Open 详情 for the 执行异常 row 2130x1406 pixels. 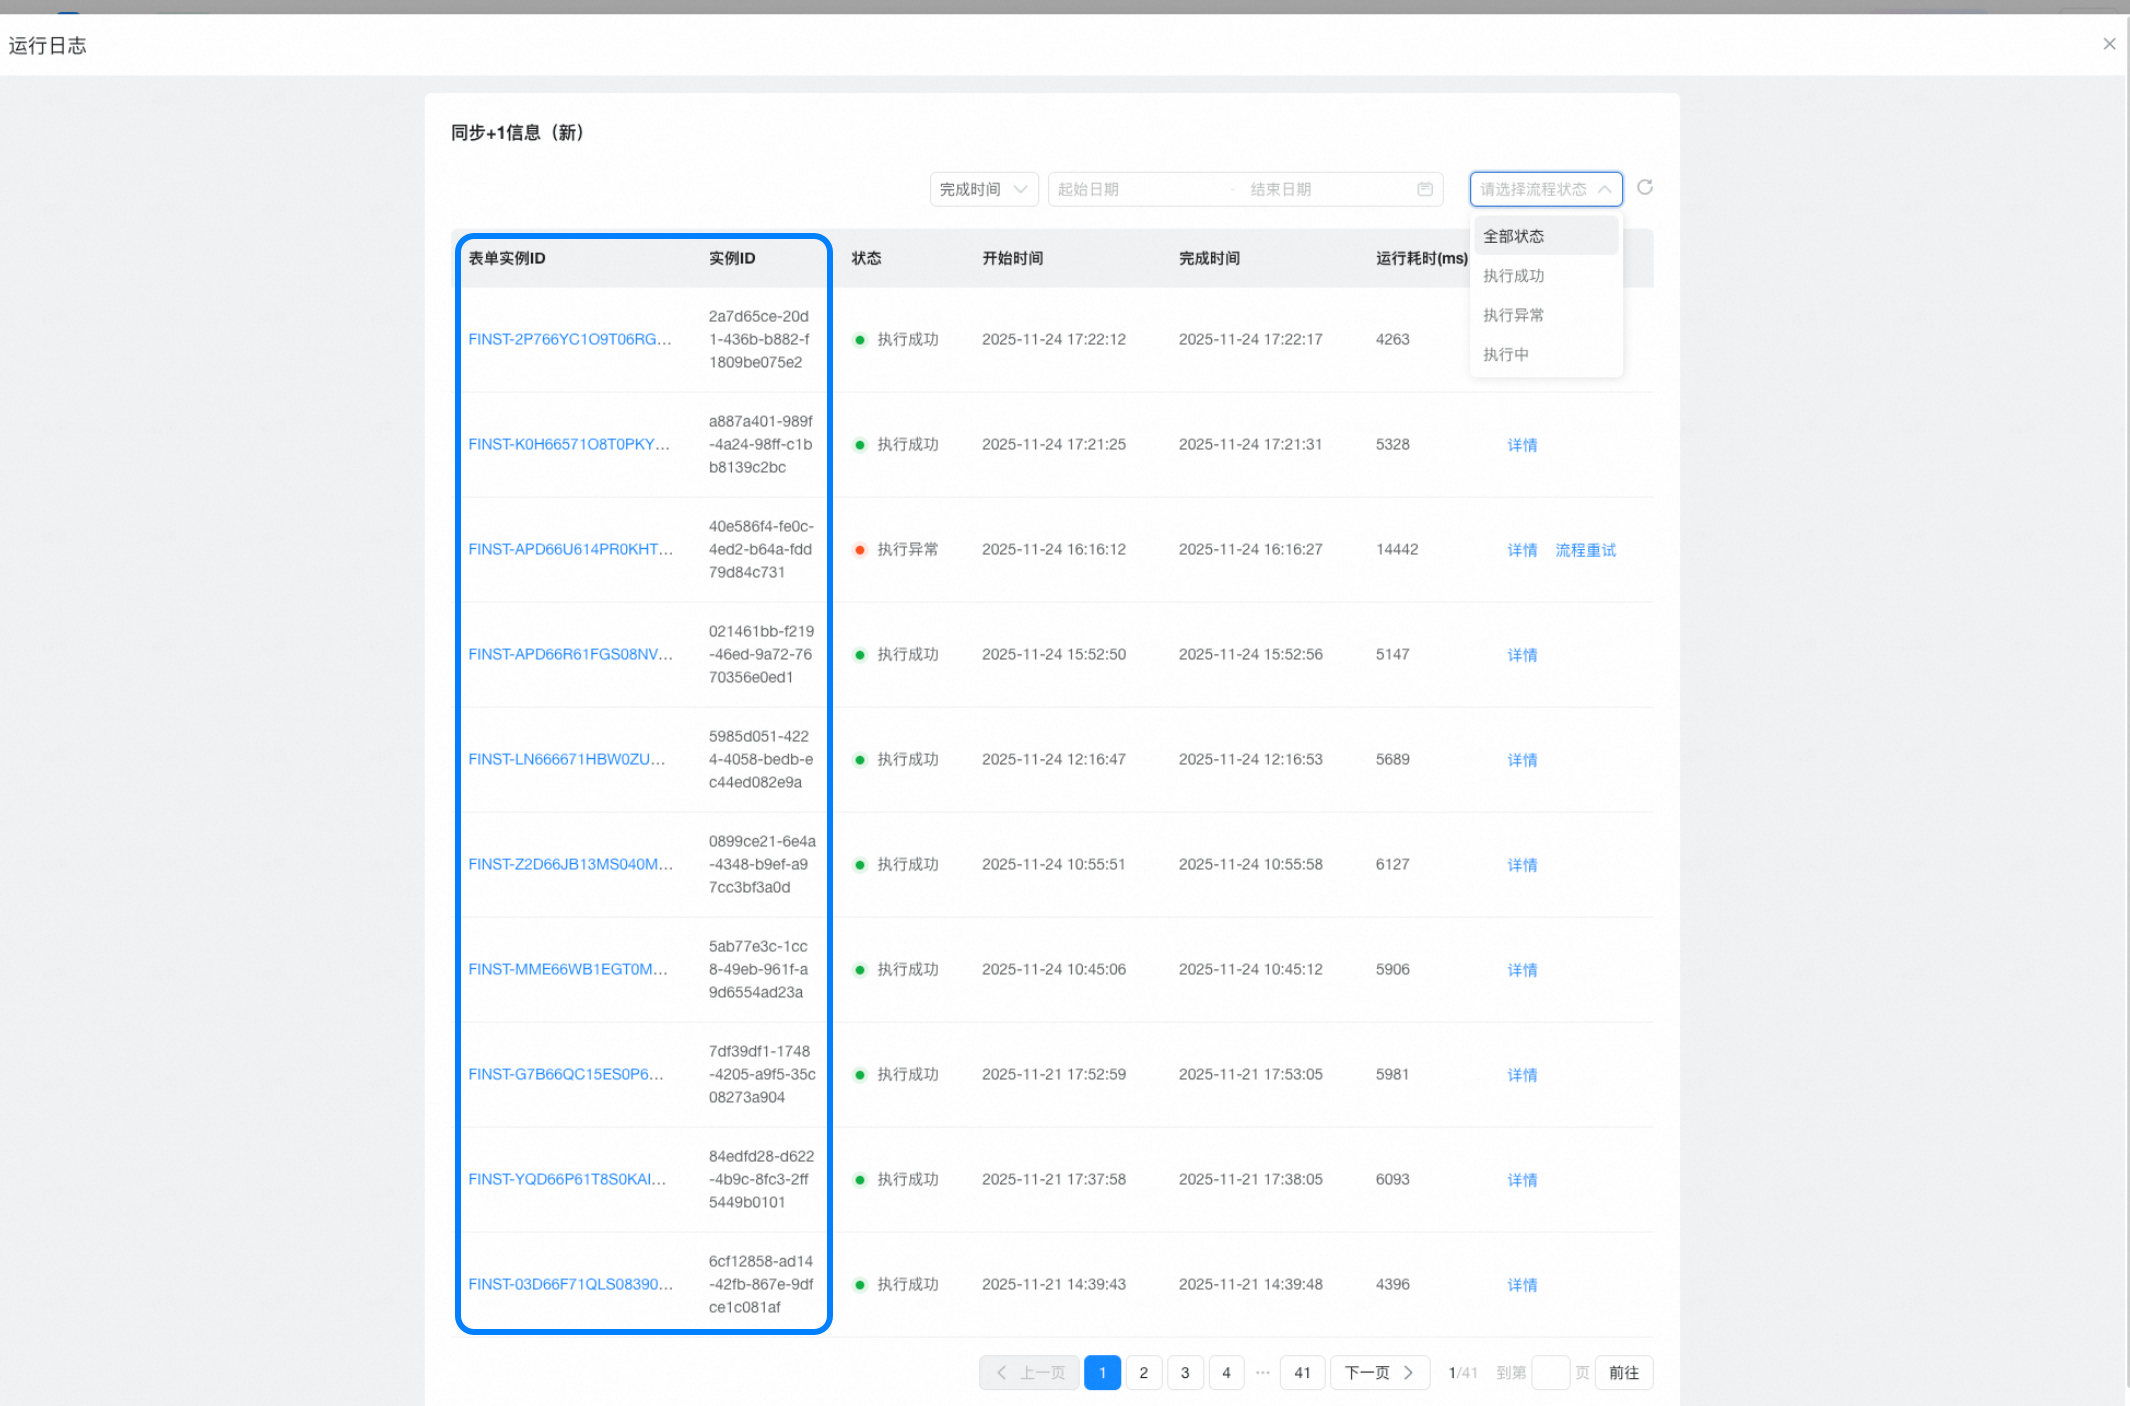(x=1522, y=550)
